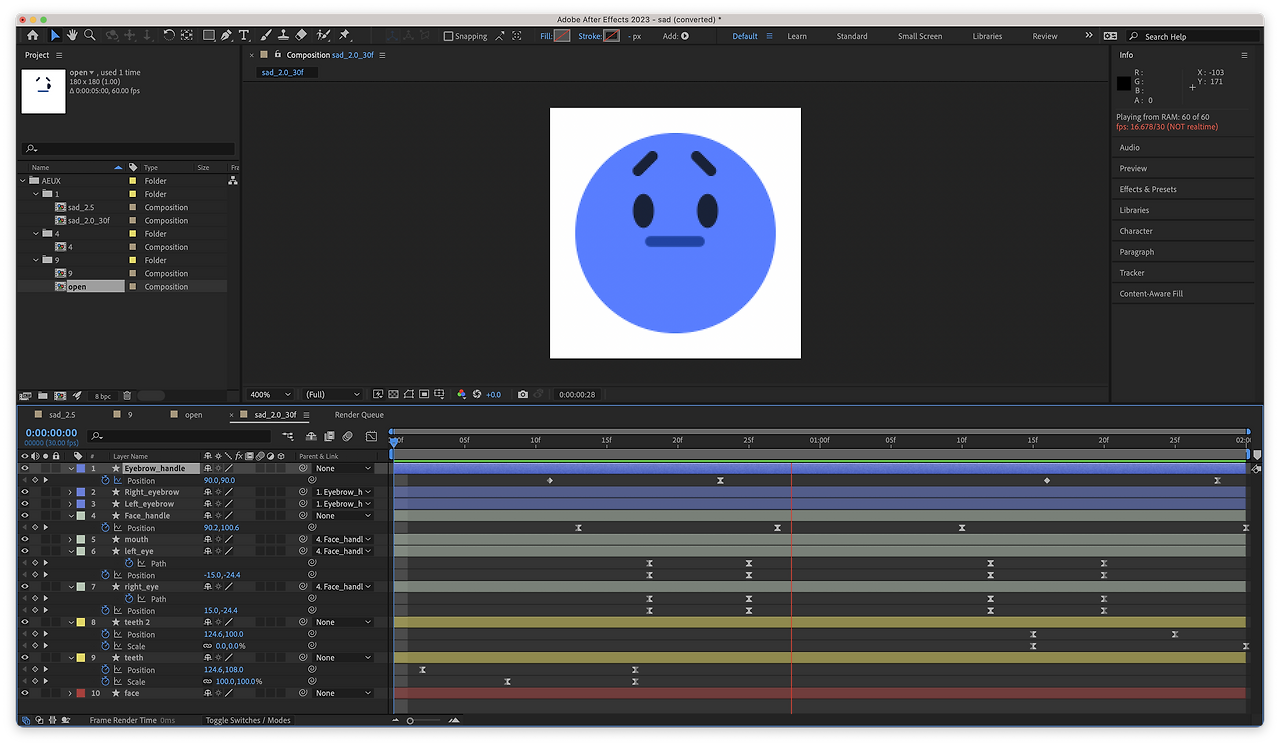Open the parent dropdown for teeth 2 layer
This screenshot has height=746, width=1280.
[342, 622]
